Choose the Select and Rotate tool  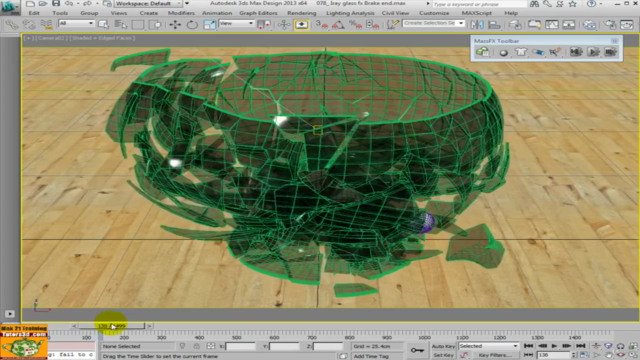tap(192, 24)
